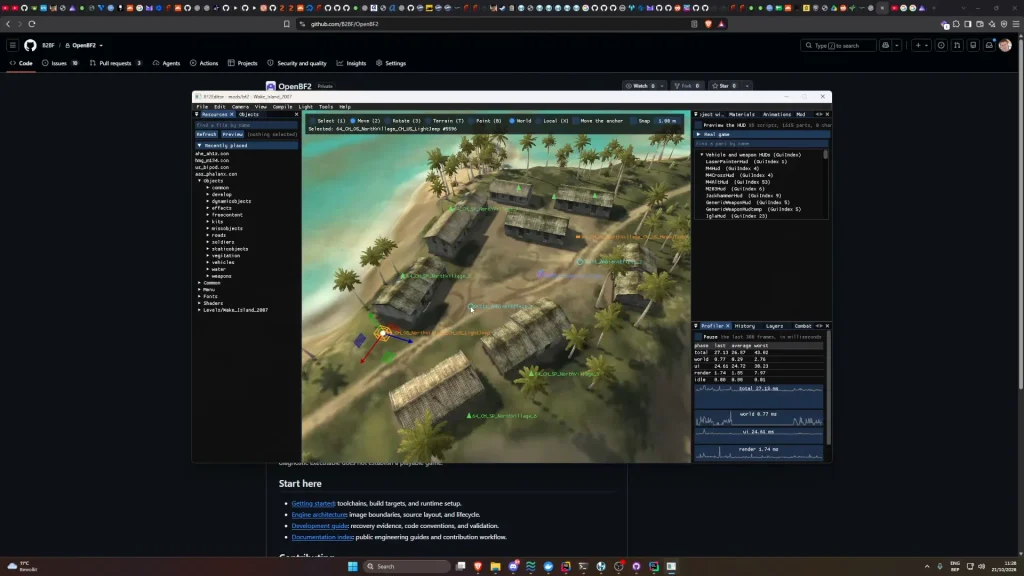Viewport: 1024px width, 576px height.
Task: Open the Documentation index link
Action: tap(322, 537)
